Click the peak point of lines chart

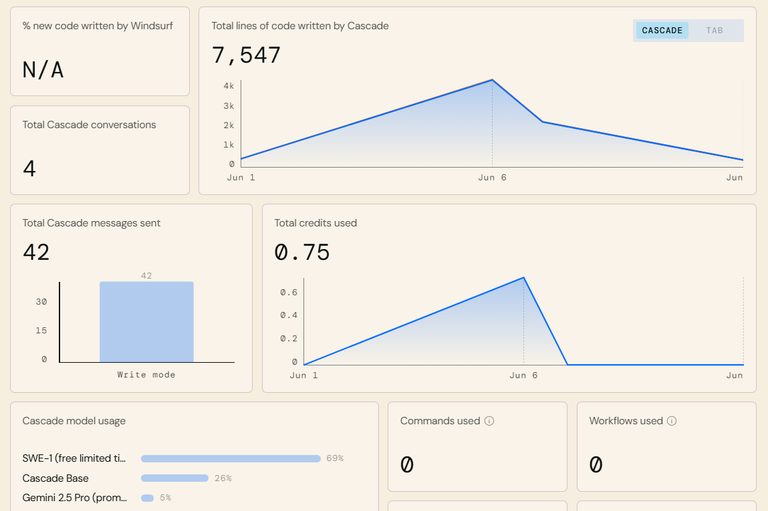click(492, 80)
